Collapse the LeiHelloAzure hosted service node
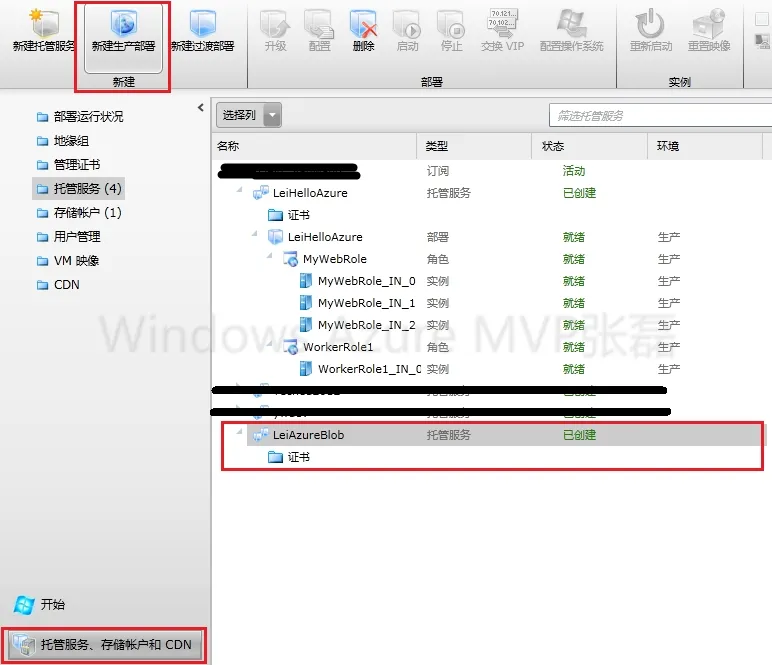 point(240,190)
